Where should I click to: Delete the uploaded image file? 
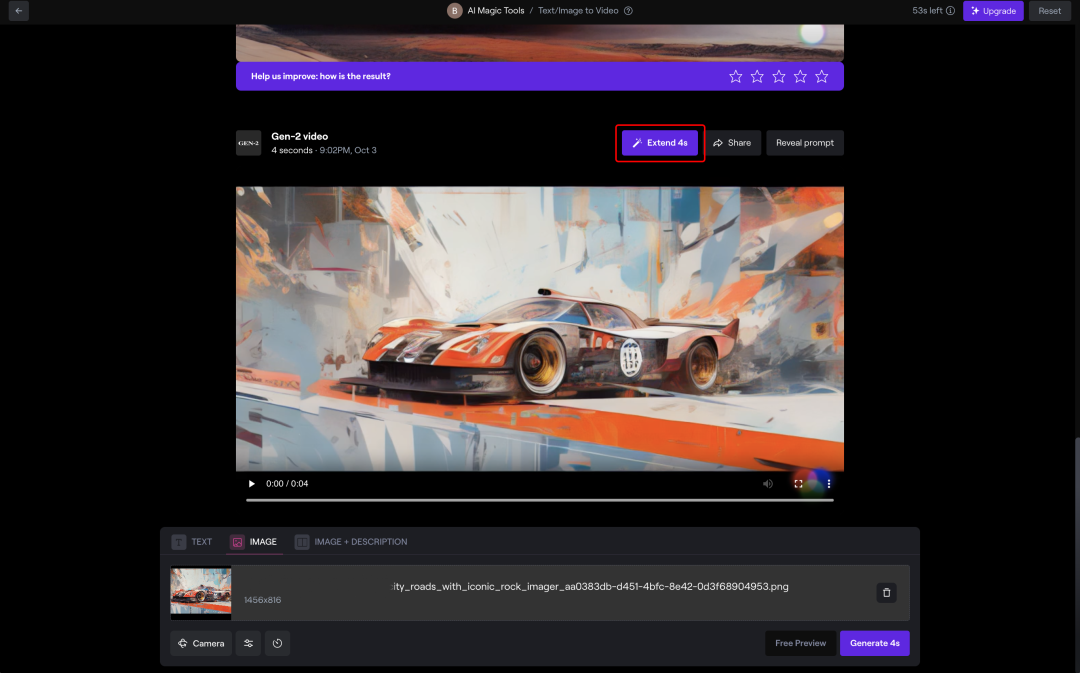click(886, 593)
